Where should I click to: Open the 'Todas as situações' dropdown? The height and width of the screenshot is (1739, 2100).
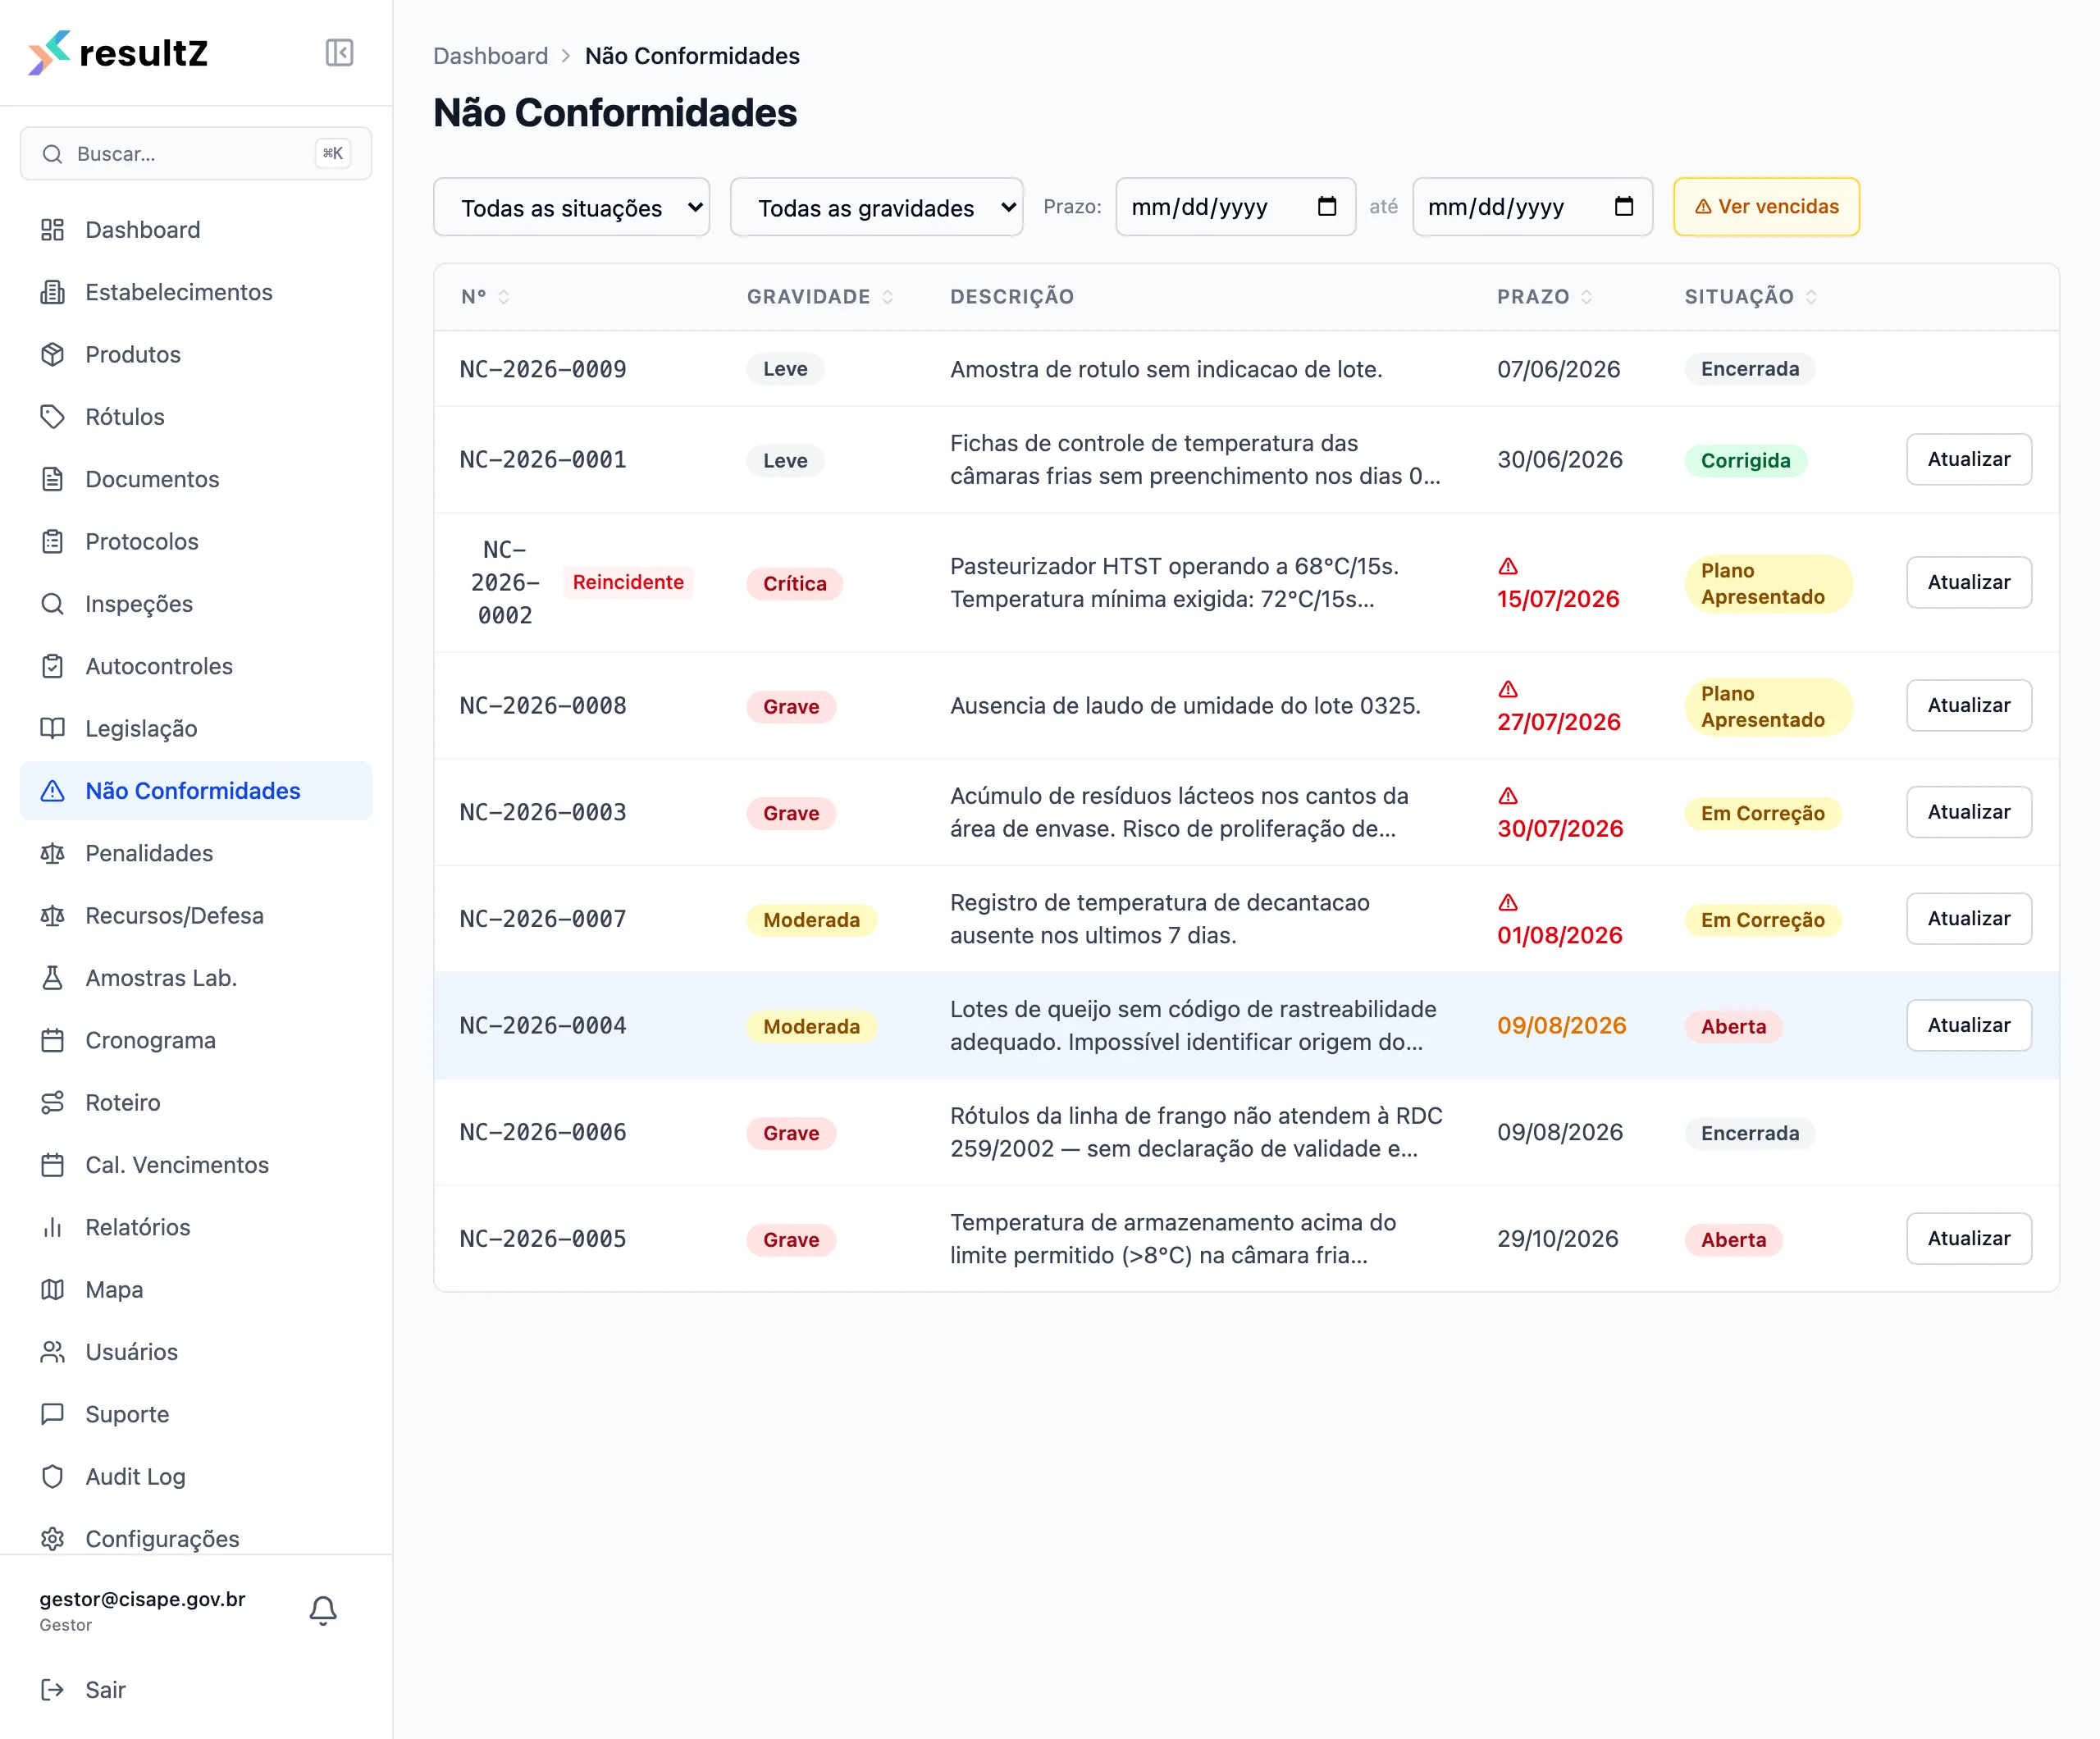click(x=571, y=207)
